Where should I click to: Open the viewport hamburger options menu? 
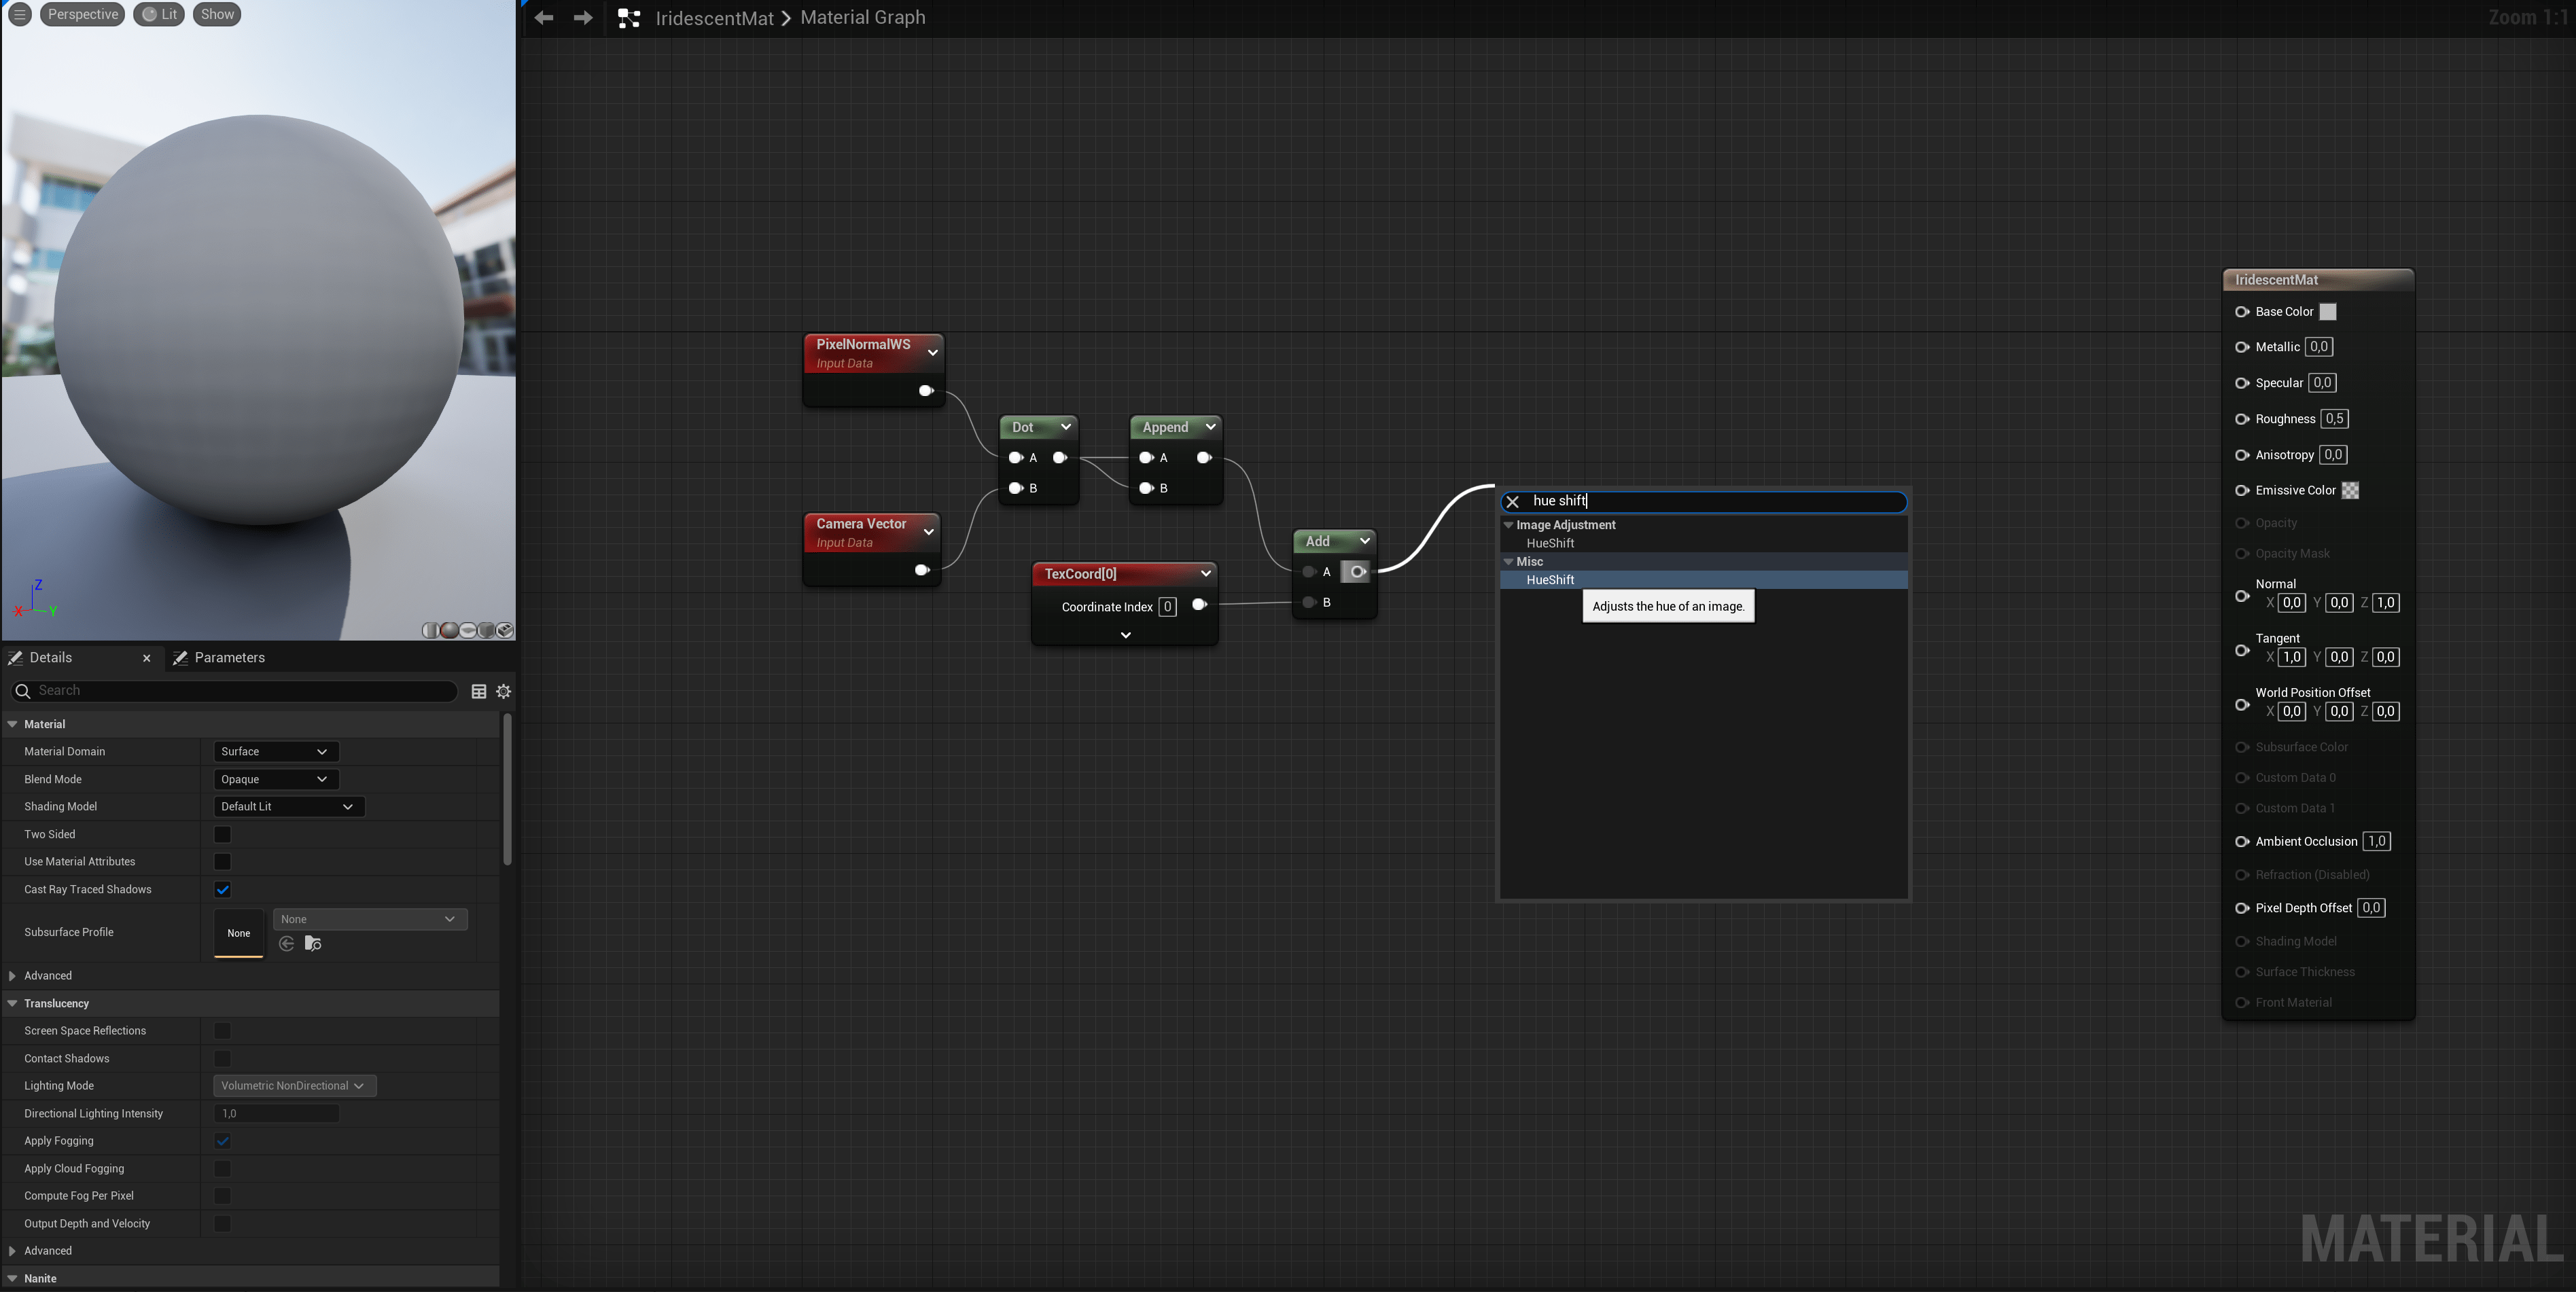[19, 14]
